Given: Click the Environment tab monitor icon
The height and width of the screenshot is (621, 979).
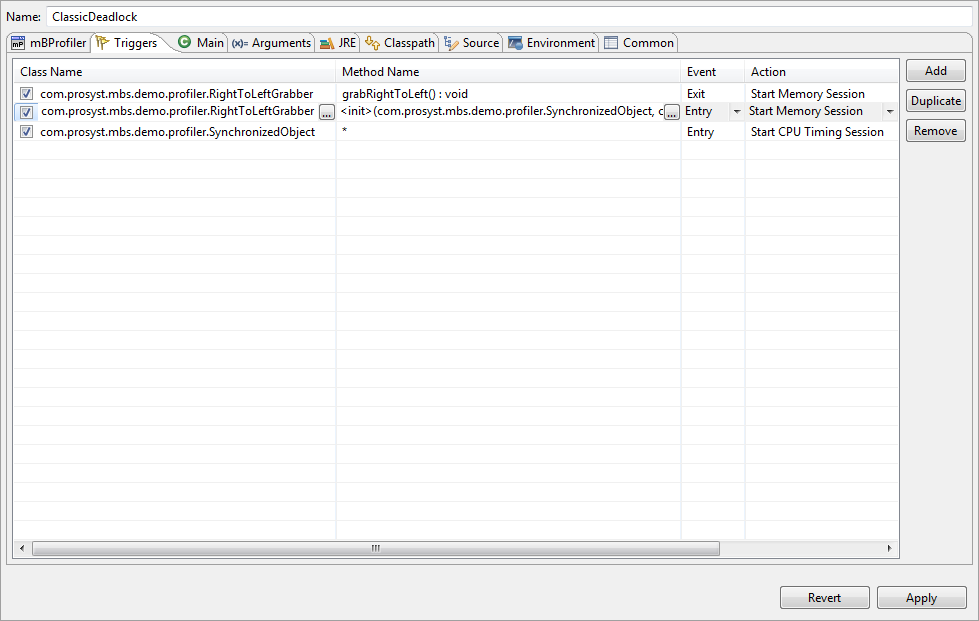Looking at the screenshot, I should (x=515, y=43).
